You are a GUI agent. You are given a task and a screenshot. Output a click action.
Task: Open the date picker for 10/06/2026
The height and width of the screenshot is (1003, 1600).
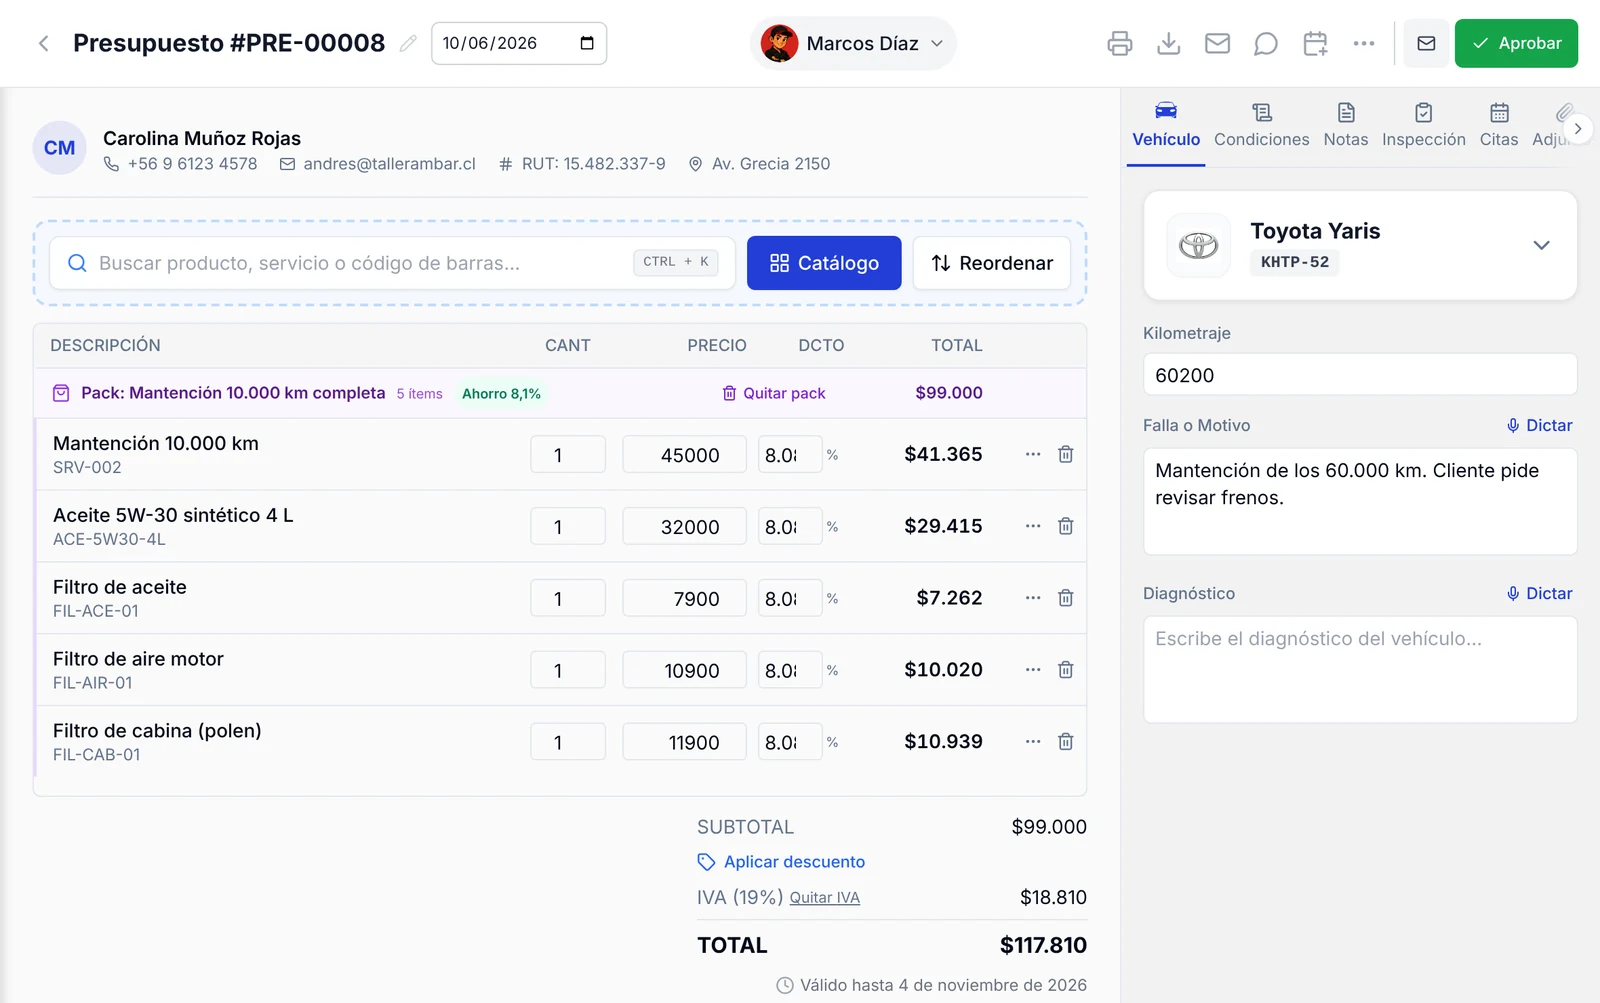pos(587,43)
